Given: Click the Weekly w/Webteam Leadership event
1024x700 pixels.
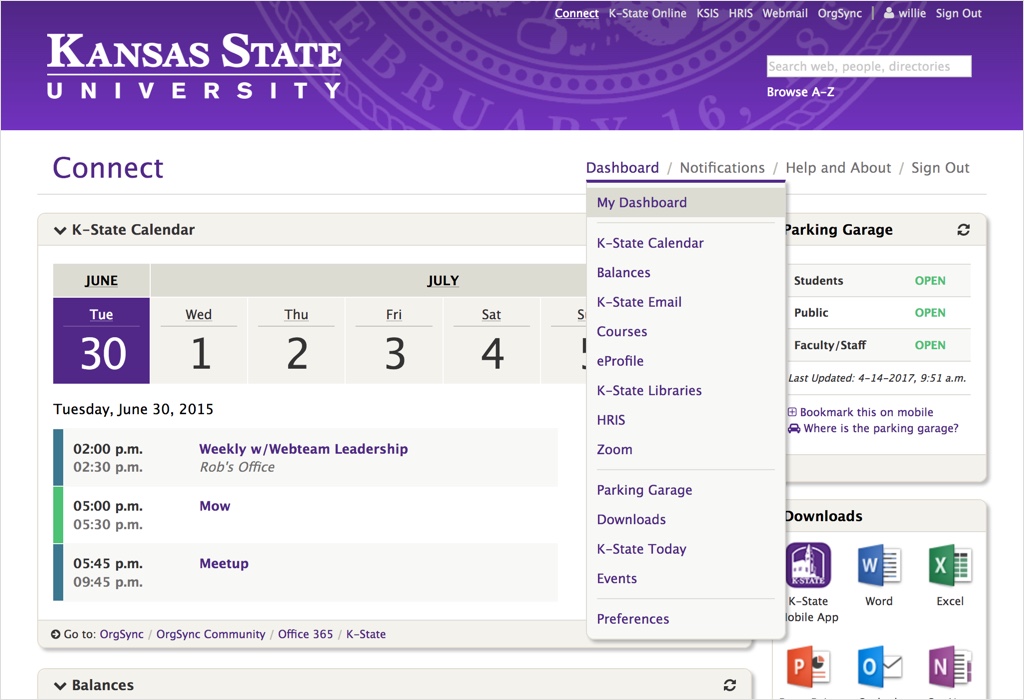Looking at the screenshot, I should tap(303, 449).
